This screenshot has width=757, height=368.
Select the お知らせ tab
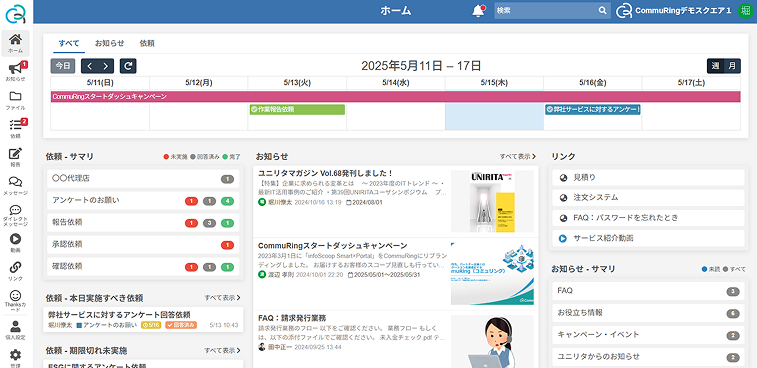point(110,43)
